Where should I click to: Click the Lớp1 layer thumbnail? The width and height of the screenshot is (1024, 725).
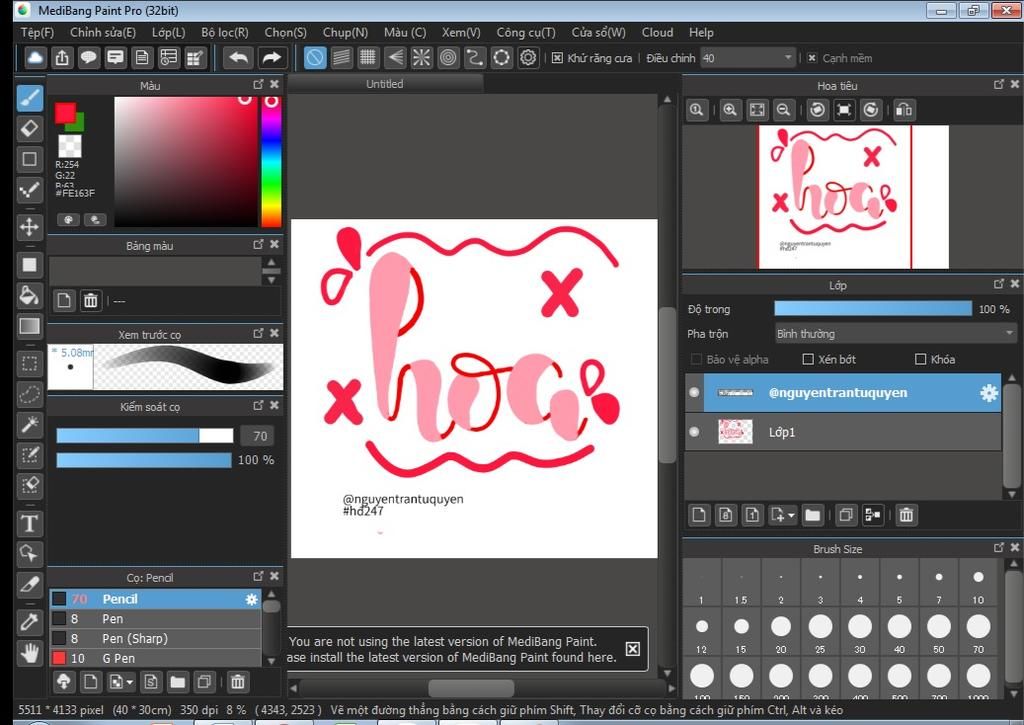735,432
